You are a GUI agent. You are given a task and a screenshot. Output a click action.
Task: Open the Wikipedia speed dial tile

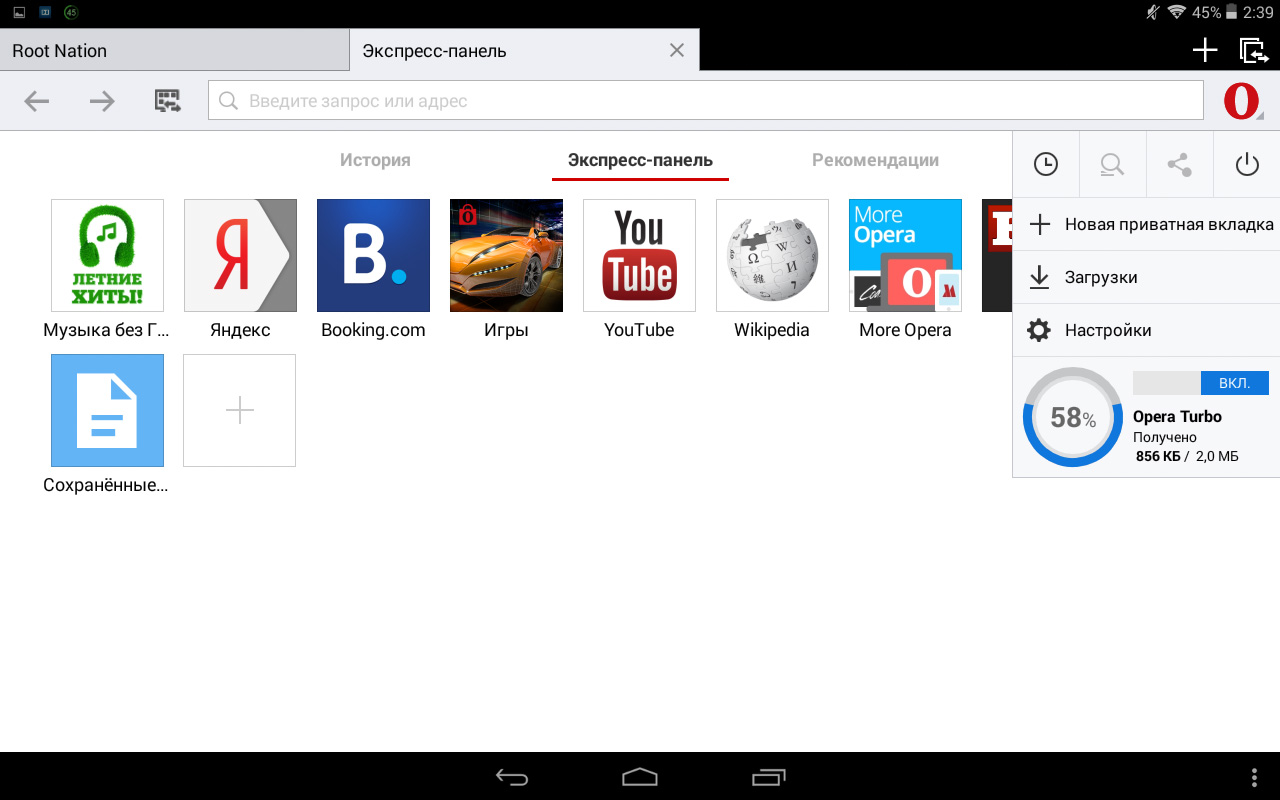tap(772, 269)
